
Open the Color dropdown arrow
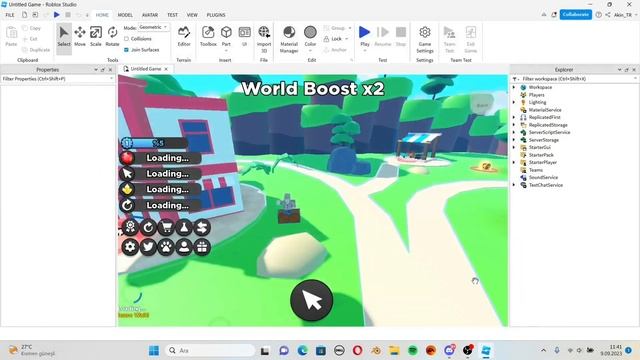click(x=310, y=51)
